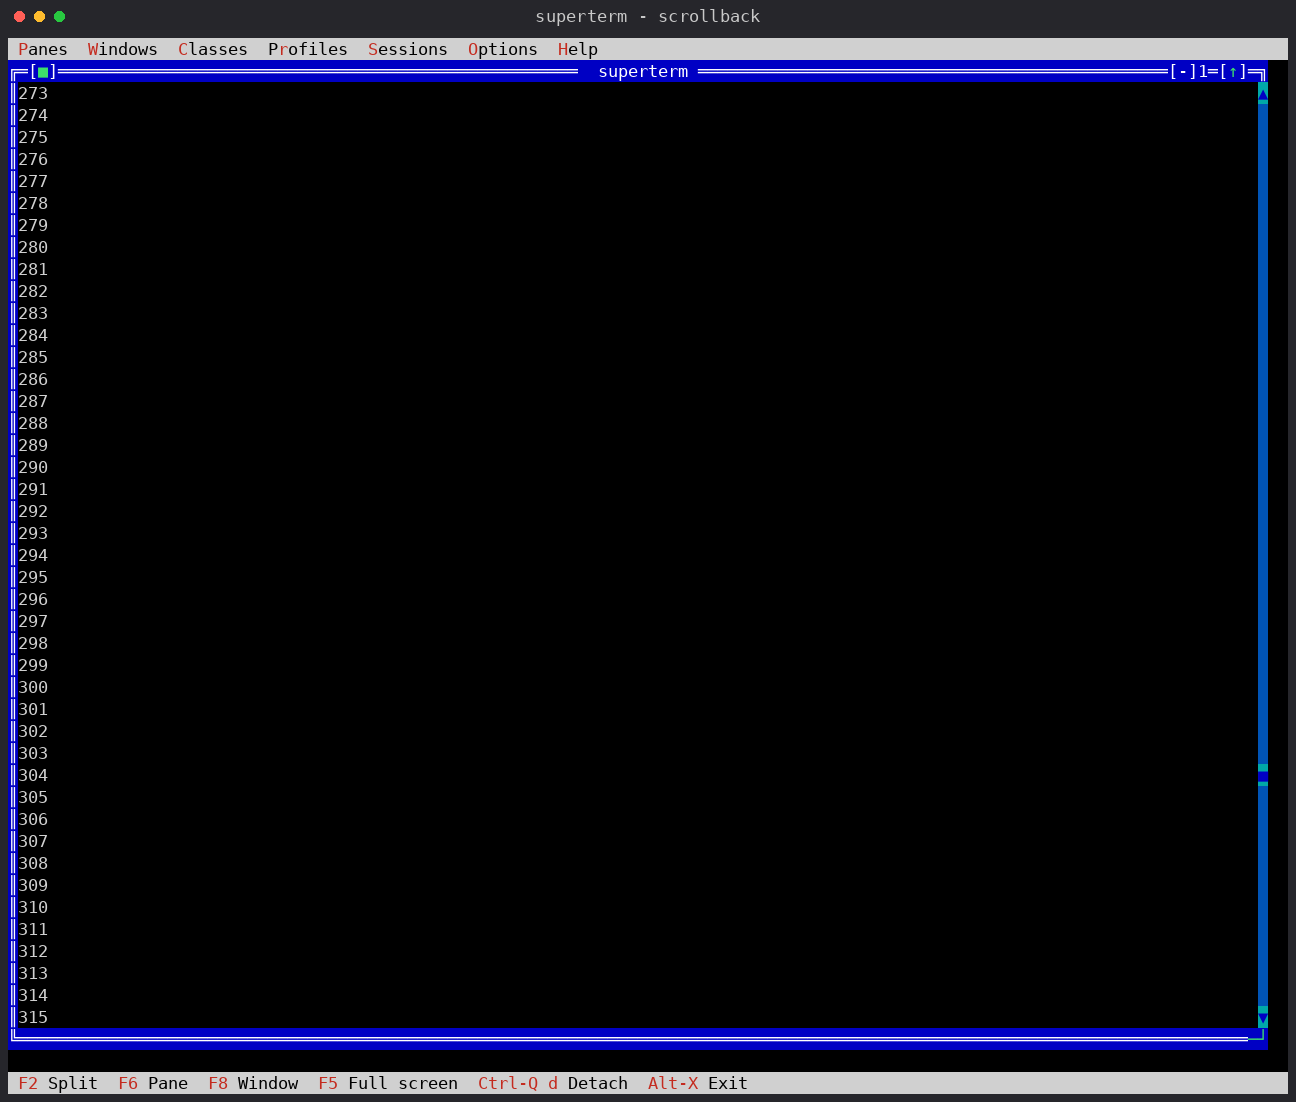
Task: Click F8 Window in the status bar
Action: tap(253, 1083)
